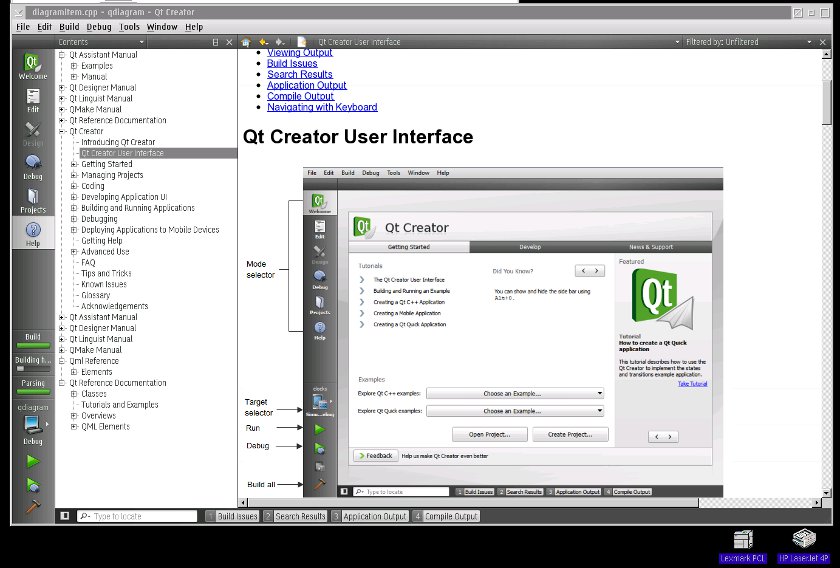The height and width of the screenshot is (568, 840).
Task: Open the Debug menu in the menu bar
Action: point(99,27)
